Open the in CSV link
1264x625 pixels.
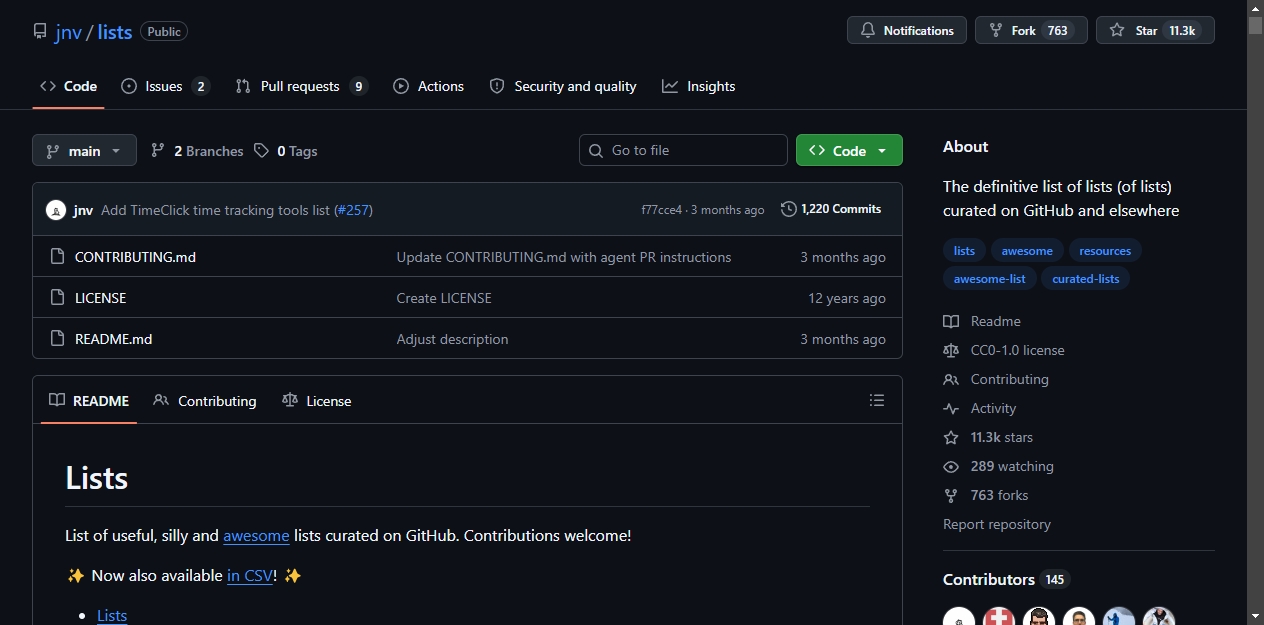click(x=250, y=575)
